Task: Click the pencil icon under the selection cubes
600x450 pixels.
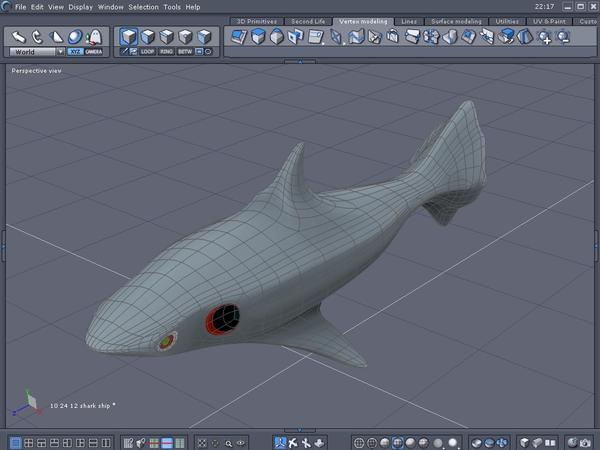Action: click(x=124, y=51)
